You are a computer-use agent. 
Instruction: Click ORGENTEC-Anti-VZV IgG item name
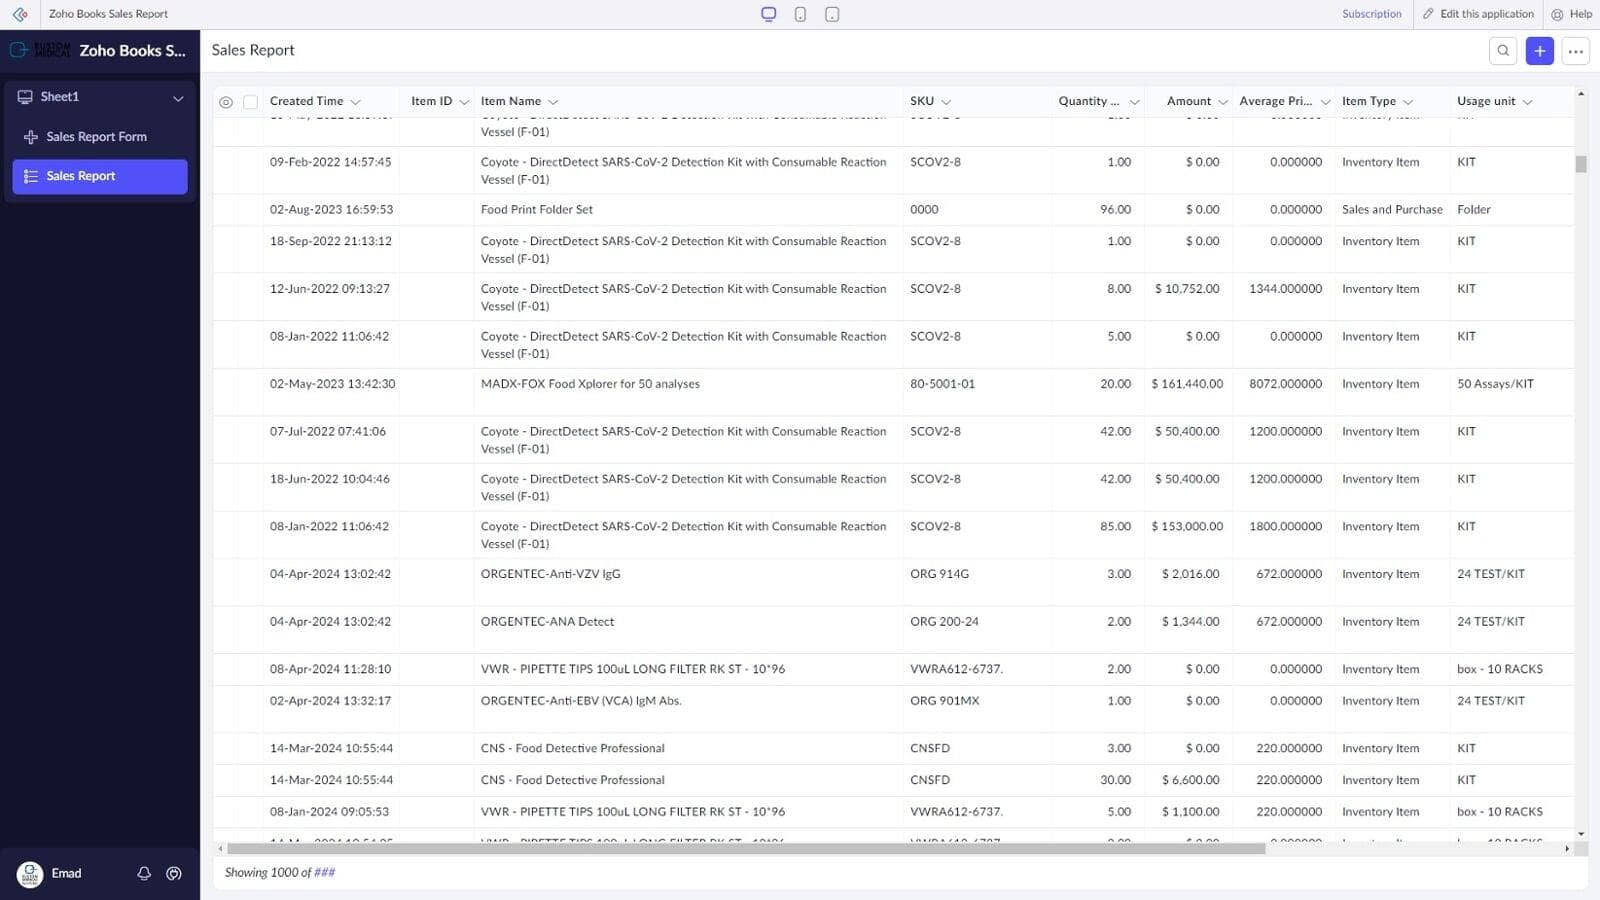coord(550,574)
